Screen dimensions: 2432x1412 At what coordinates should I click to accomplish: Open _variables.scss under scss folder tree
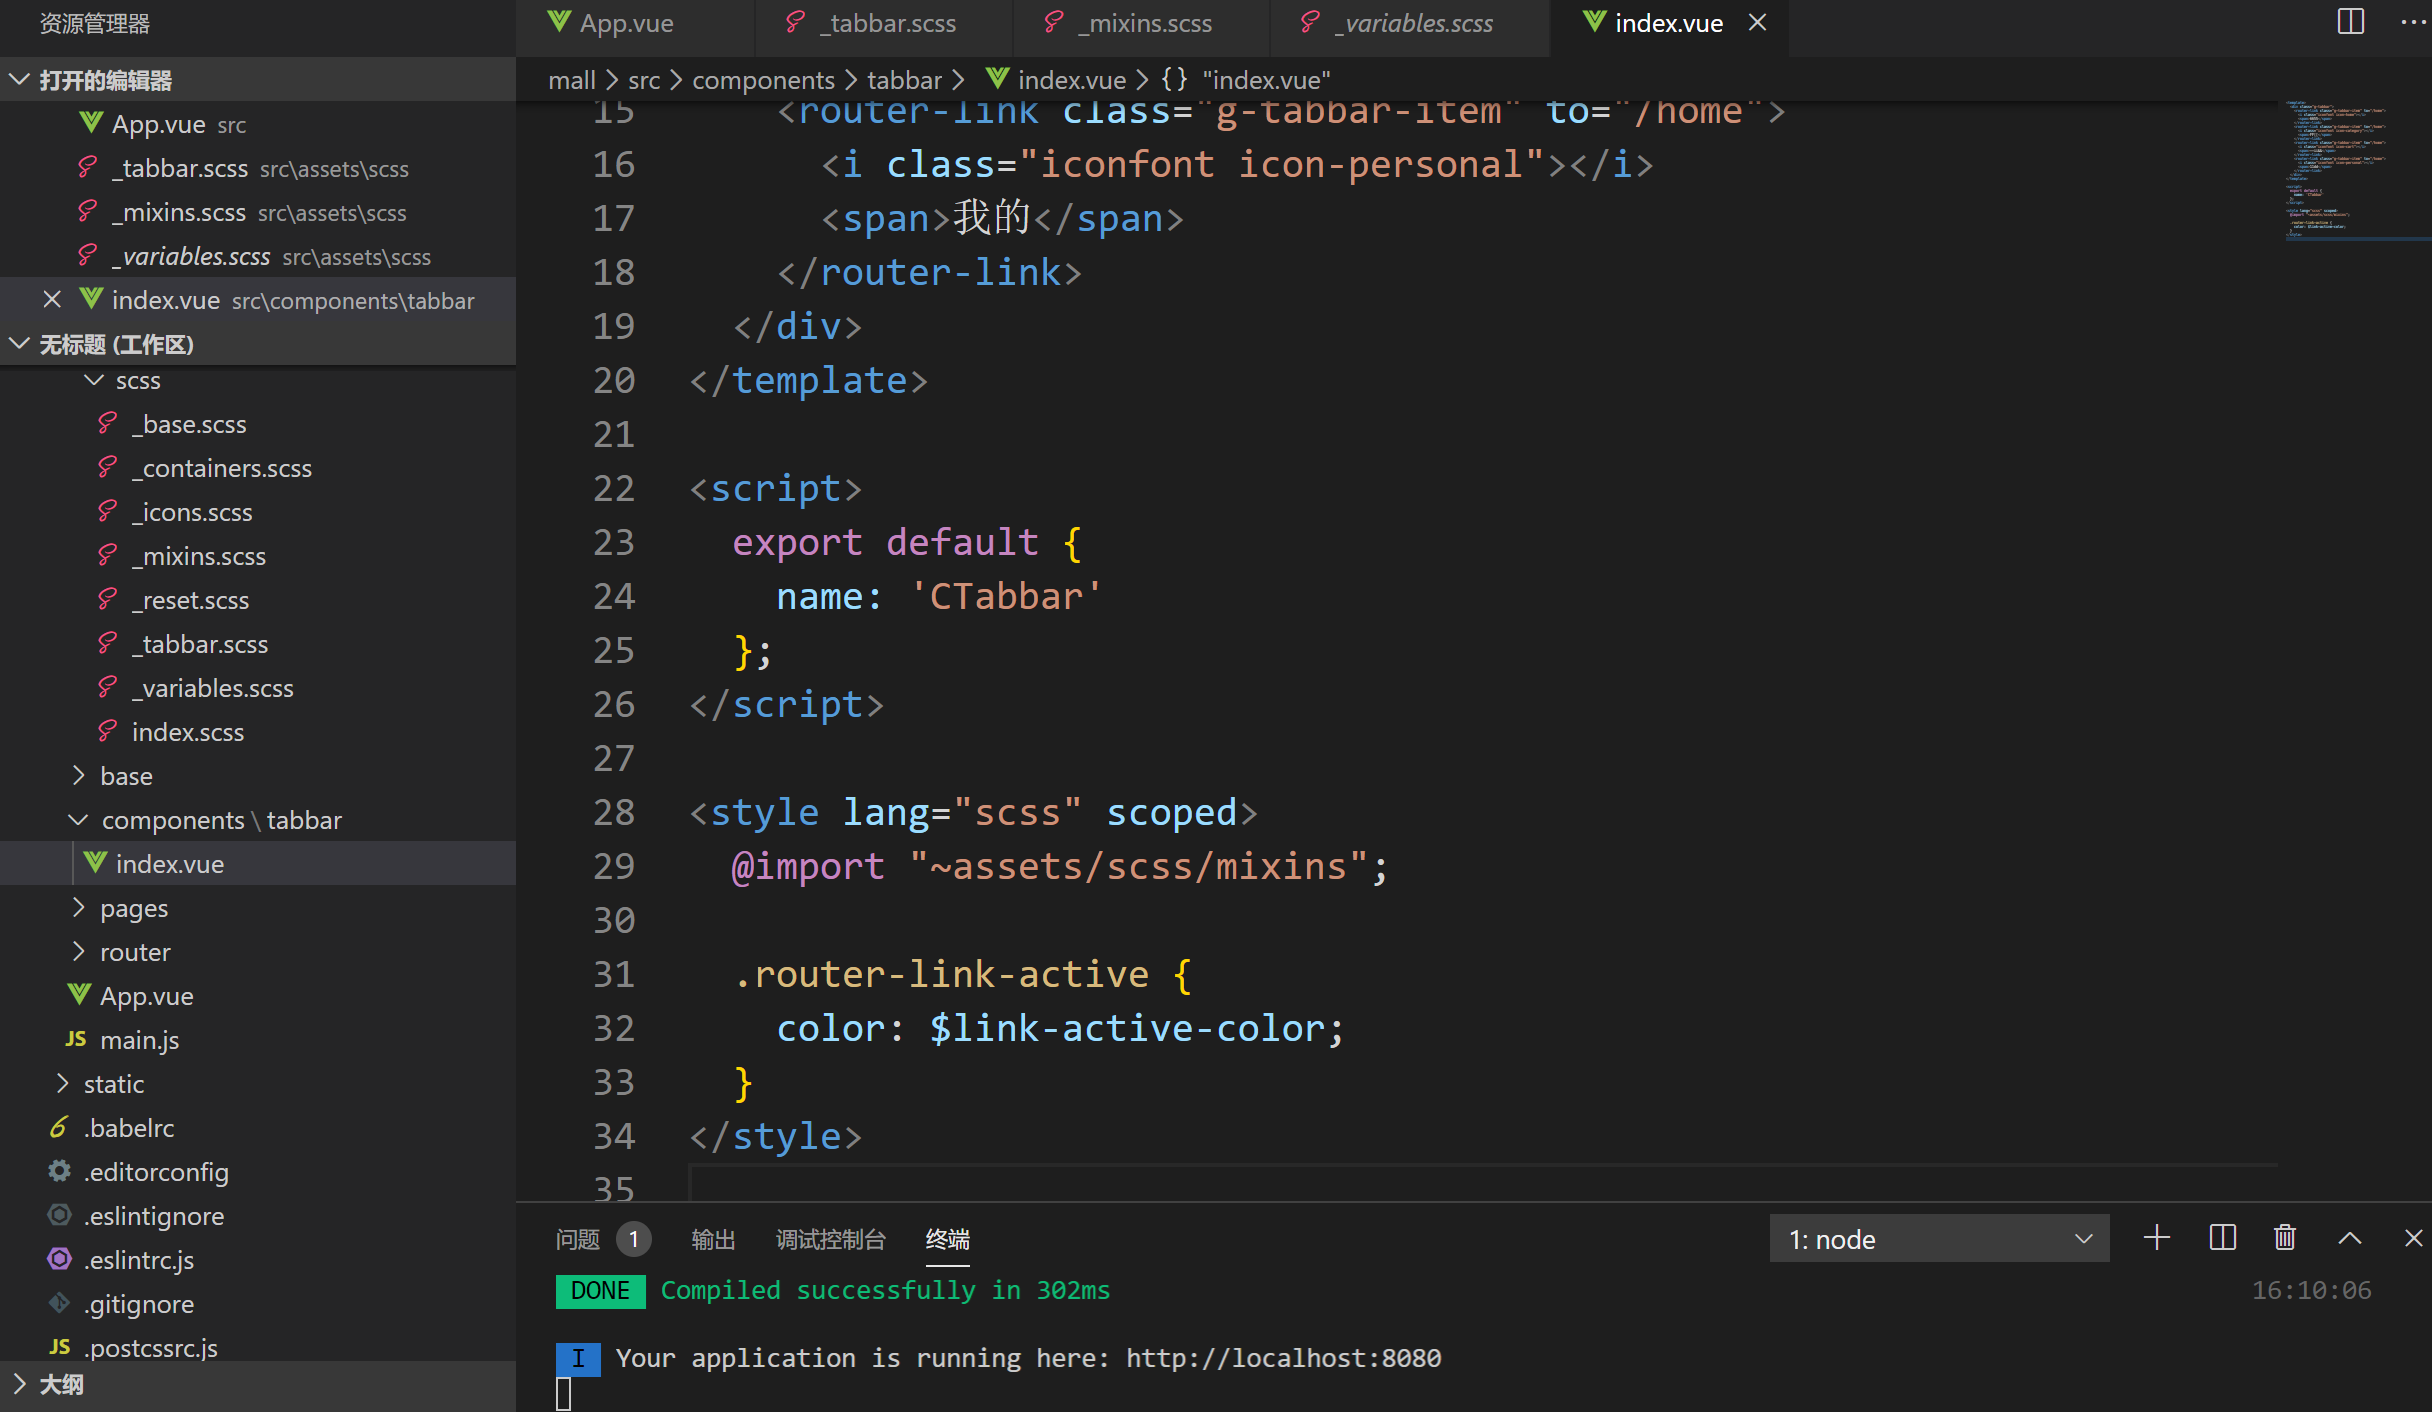pos(258,688)
